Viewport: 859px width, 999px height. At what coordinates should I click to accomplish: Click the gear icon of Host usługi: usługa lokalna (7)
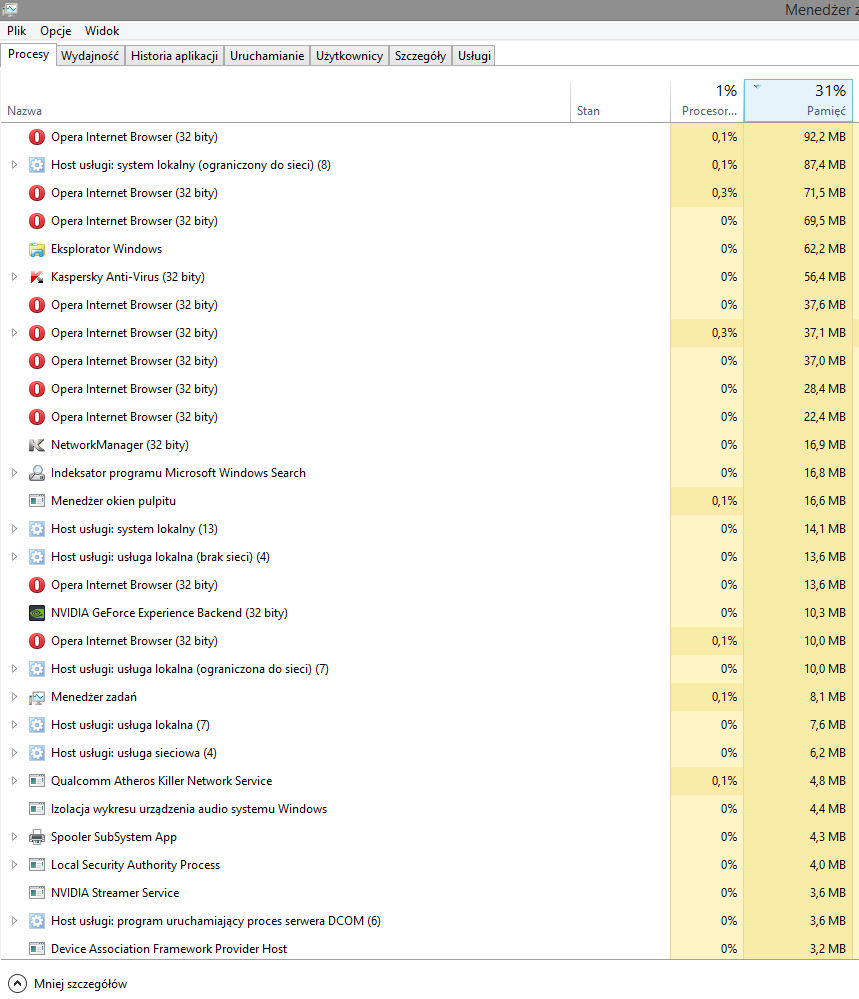click(37, 725)
